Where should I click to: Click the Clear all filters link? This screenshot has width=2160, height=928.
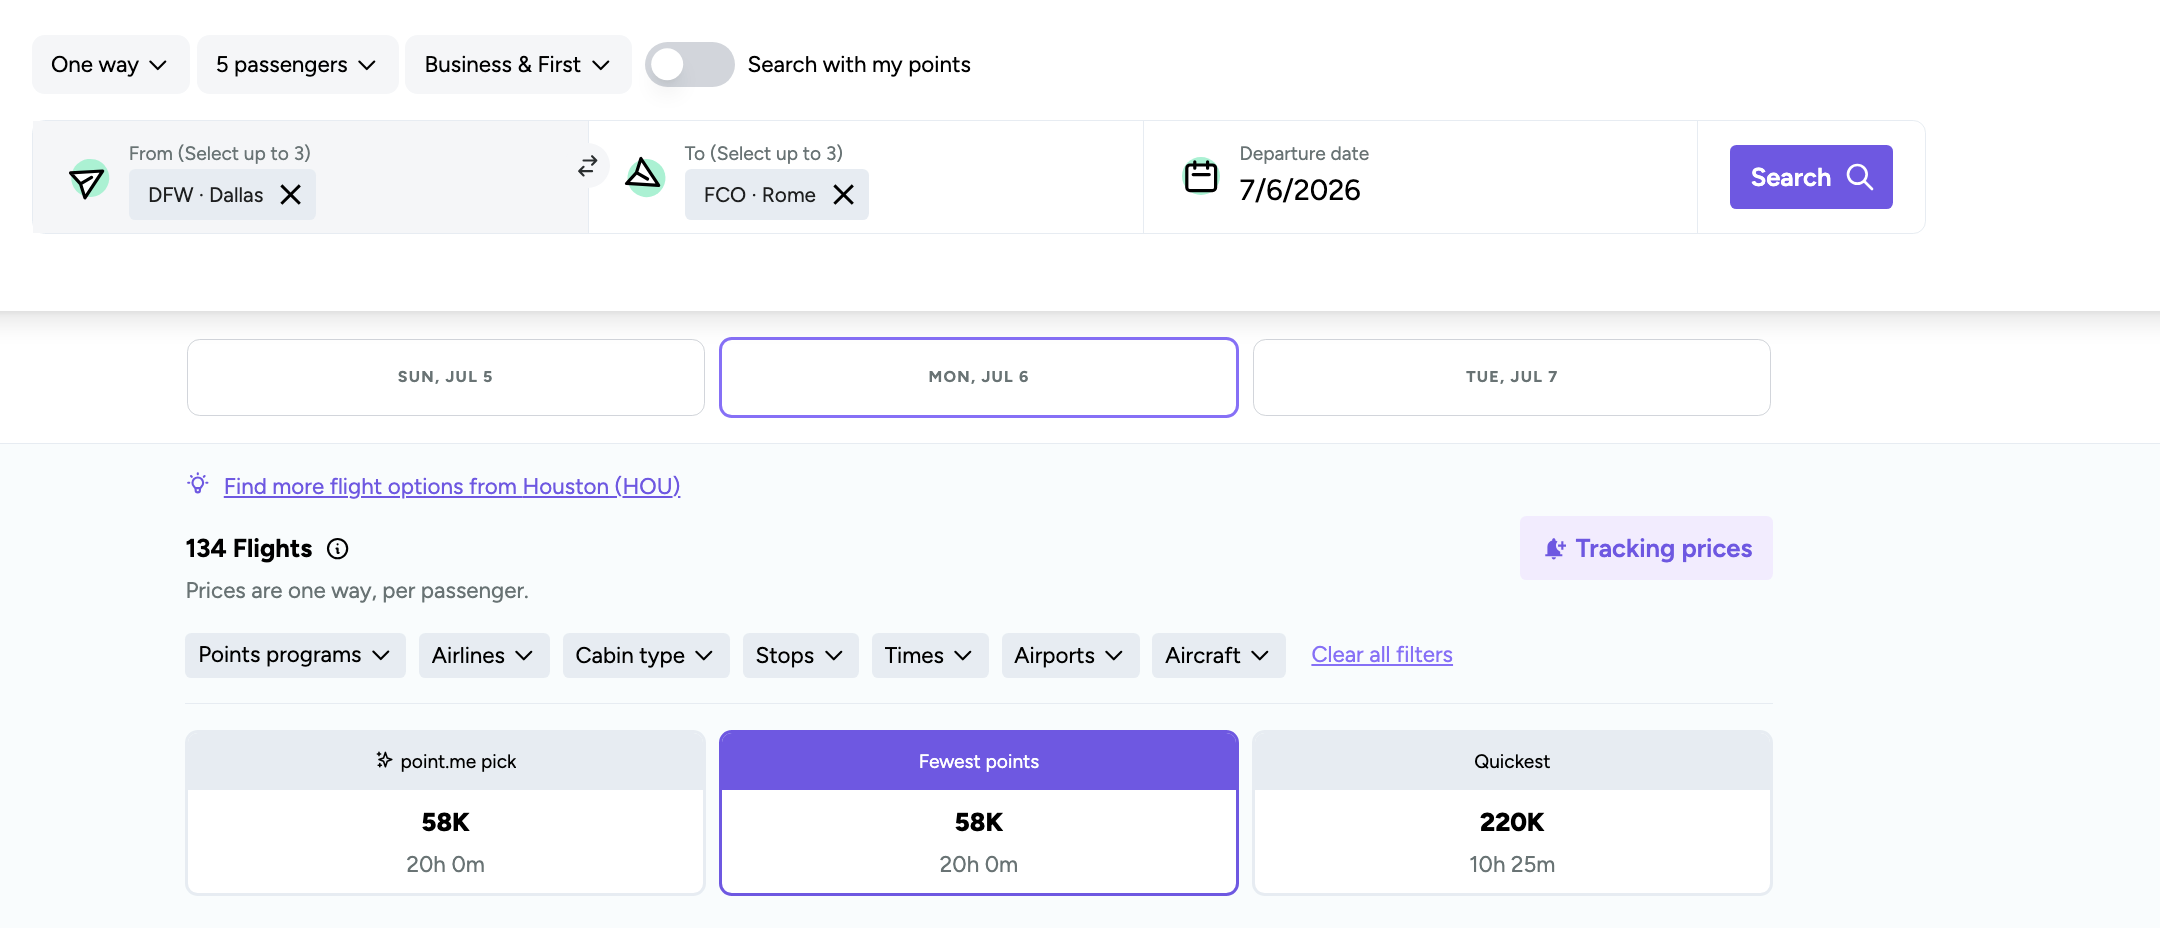point(1381,655)
